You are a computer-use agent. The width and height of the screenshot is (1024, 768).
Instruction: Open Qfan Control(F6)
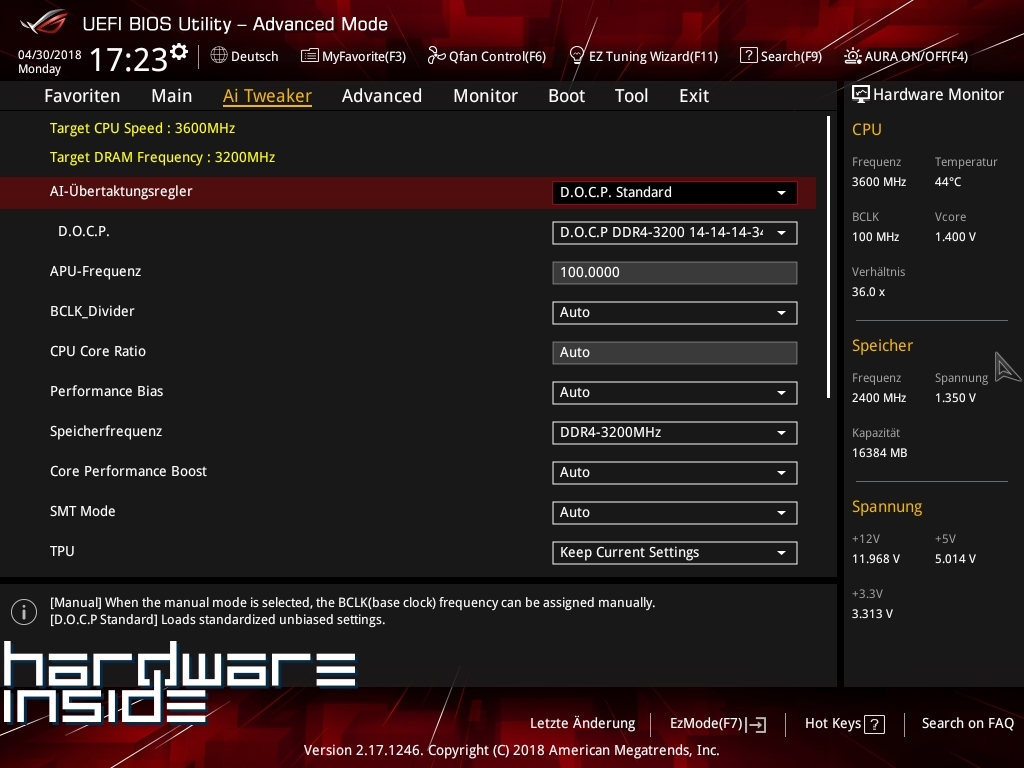[x=487, y=56]
